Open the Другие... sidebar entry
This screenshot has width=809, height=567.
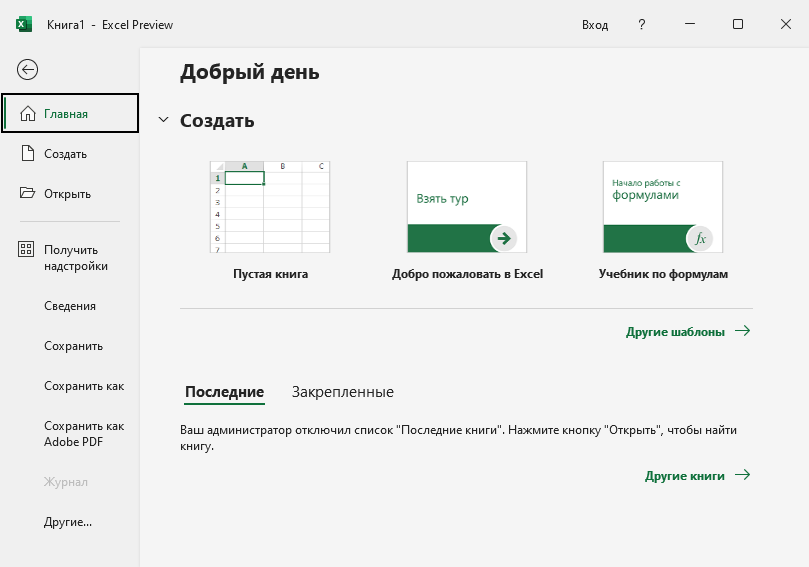click(70, 522)
